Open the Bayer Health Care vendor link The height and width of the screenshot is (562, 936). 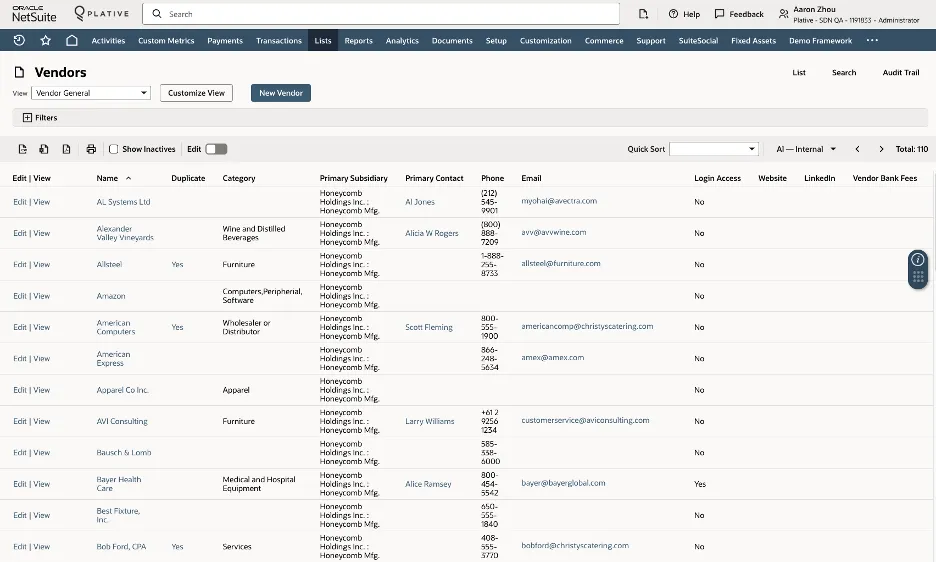(119, 484)
